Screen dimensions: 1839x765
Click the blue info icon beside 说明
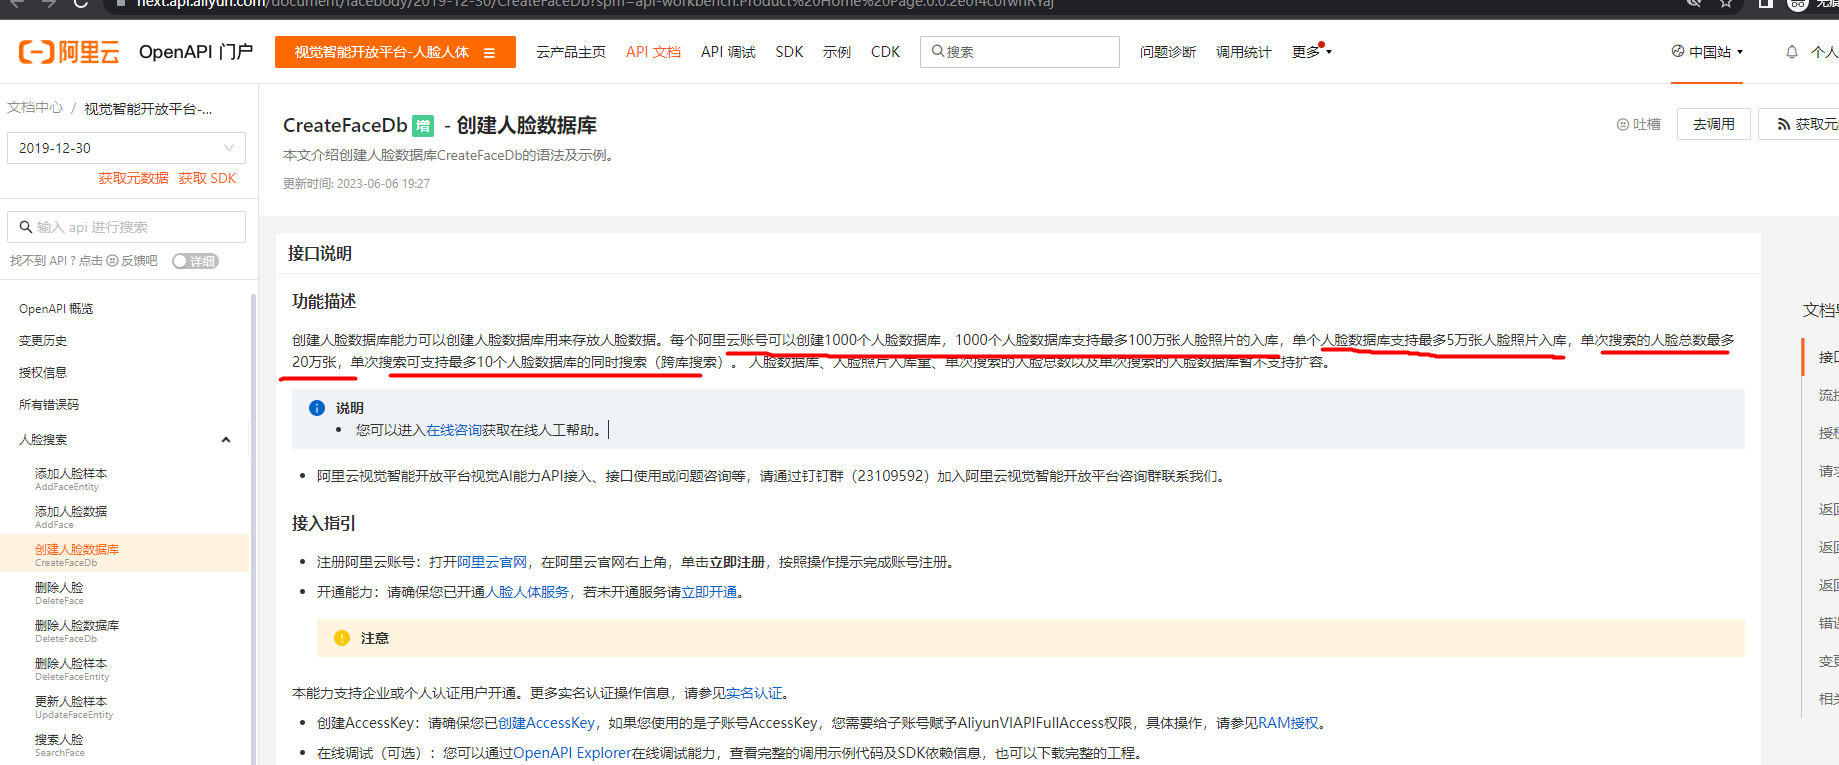pos(317,408)
